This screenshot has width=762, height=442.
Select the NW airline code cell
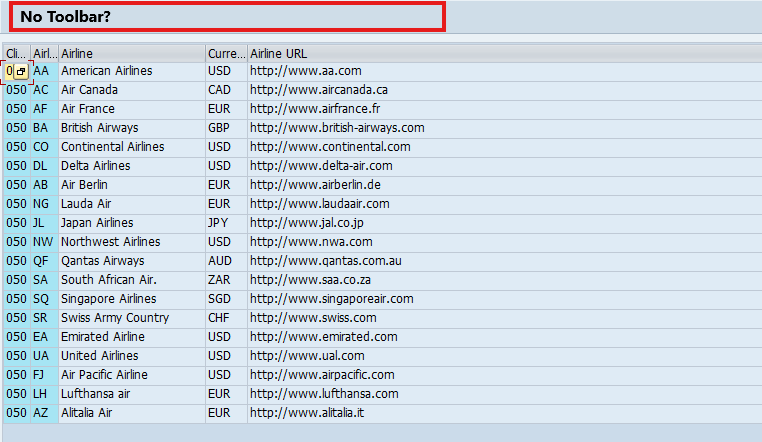coord(45,241)
